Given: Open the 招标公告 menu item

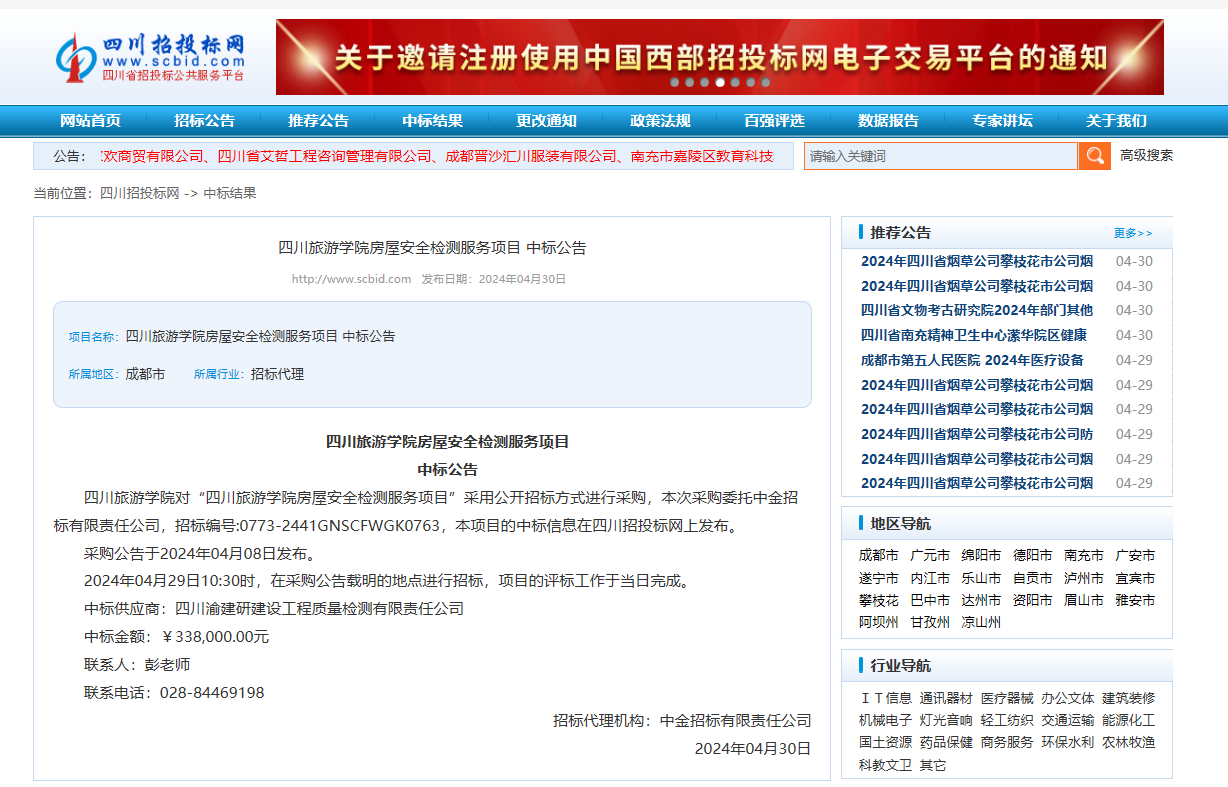Looking at the screenshot, I should pos(204,121).
